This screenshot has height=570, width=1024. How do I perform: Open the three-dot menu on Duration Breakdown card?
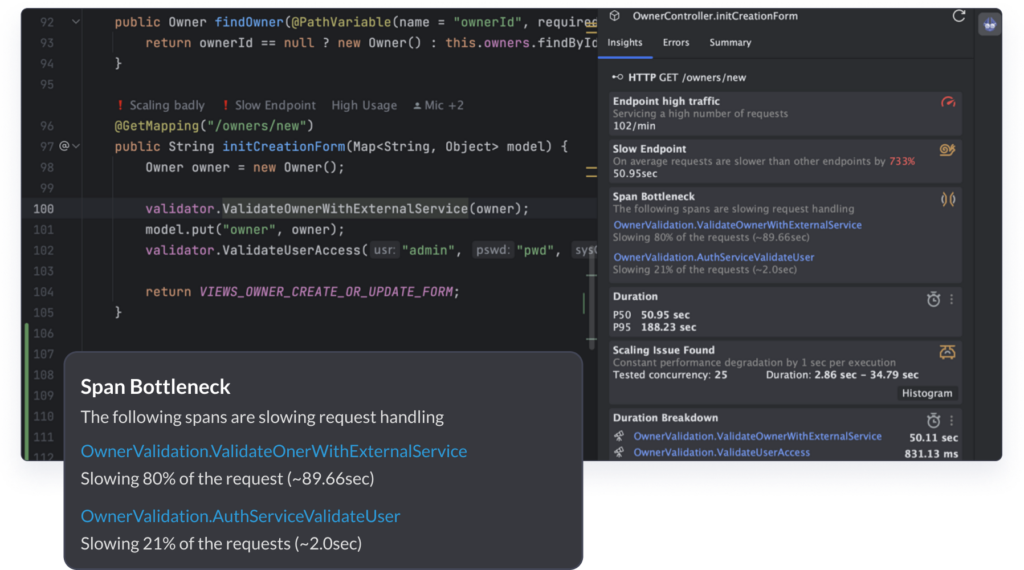click(x=951, y=420)
